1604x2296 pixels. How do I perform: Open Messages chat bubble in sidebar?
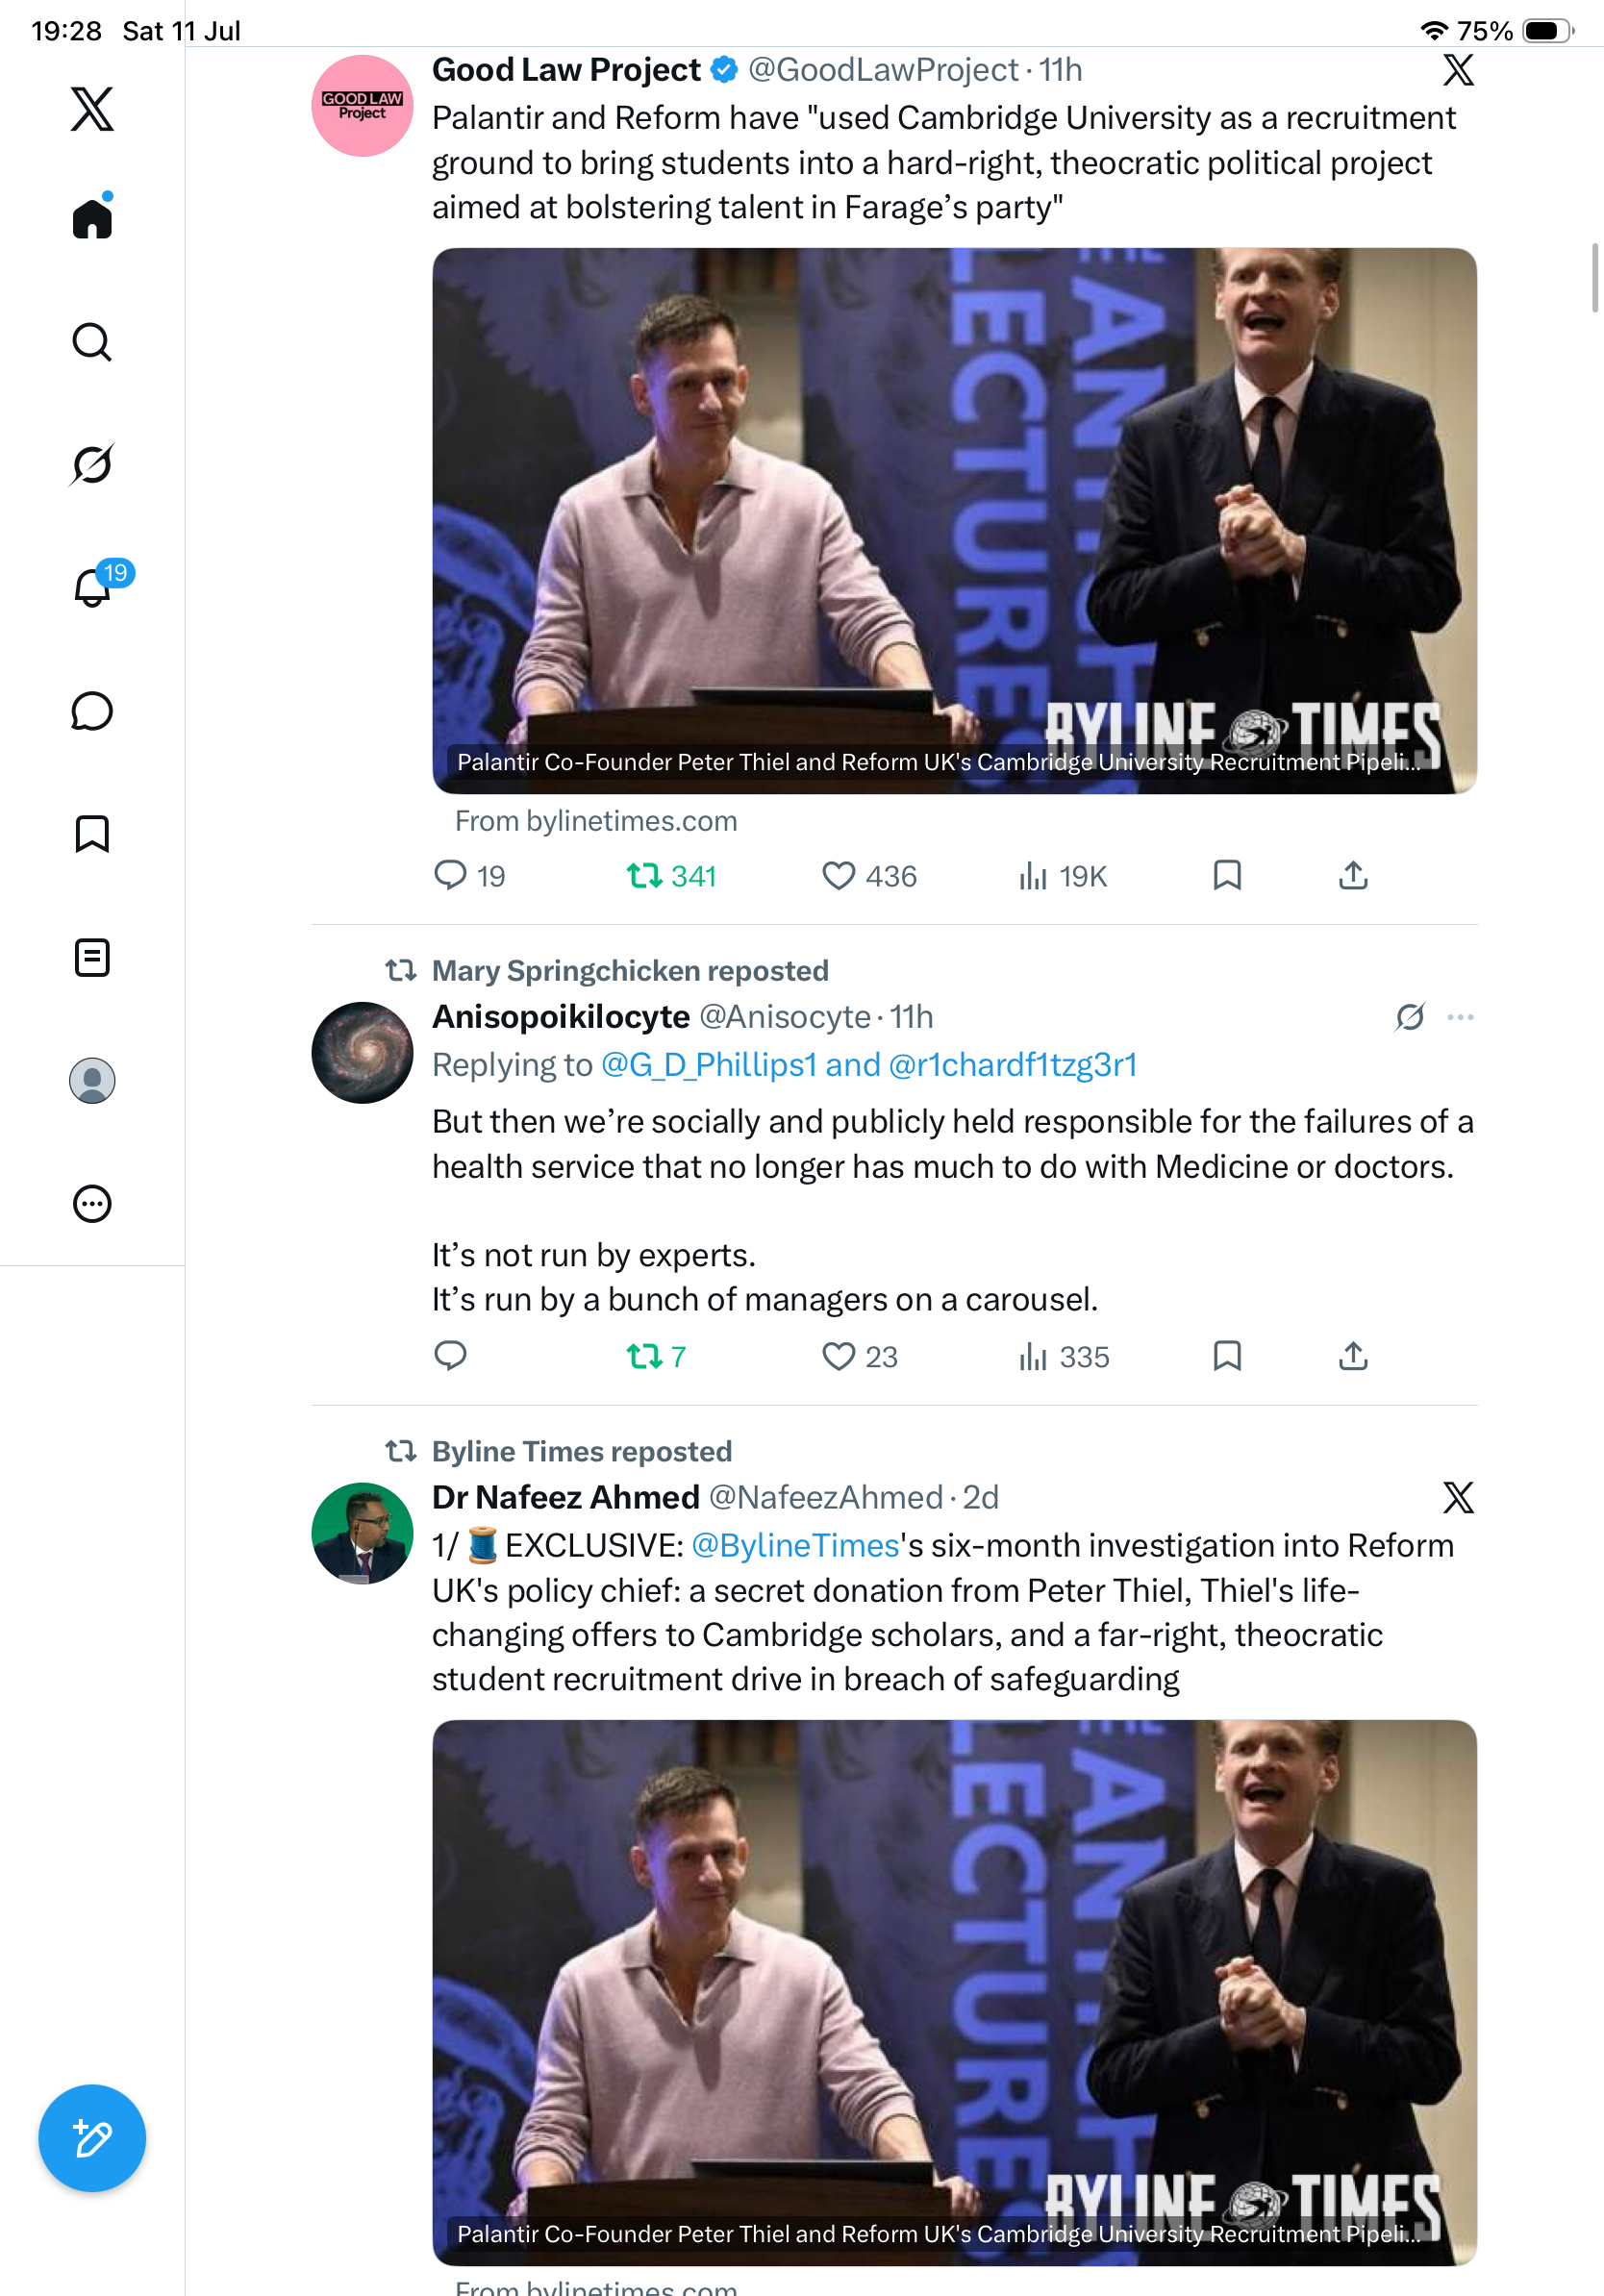coord(92,711)
